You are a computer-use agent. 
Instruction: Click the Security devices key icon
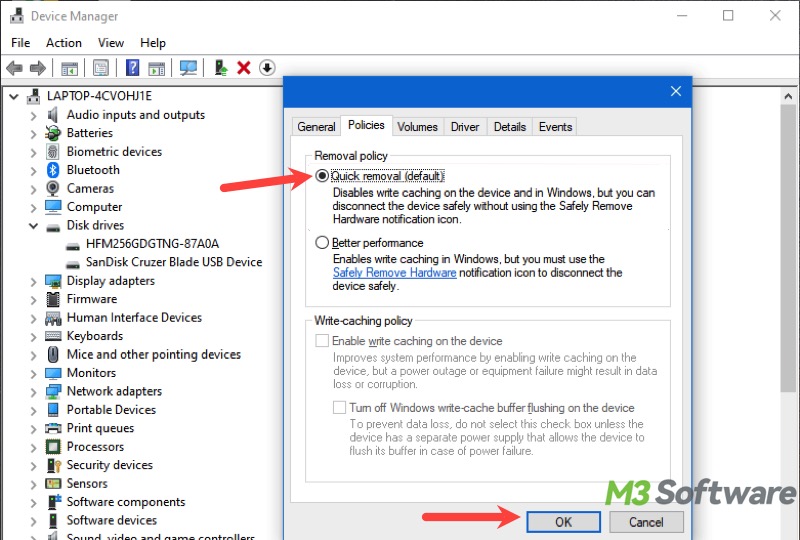(54, 465)
